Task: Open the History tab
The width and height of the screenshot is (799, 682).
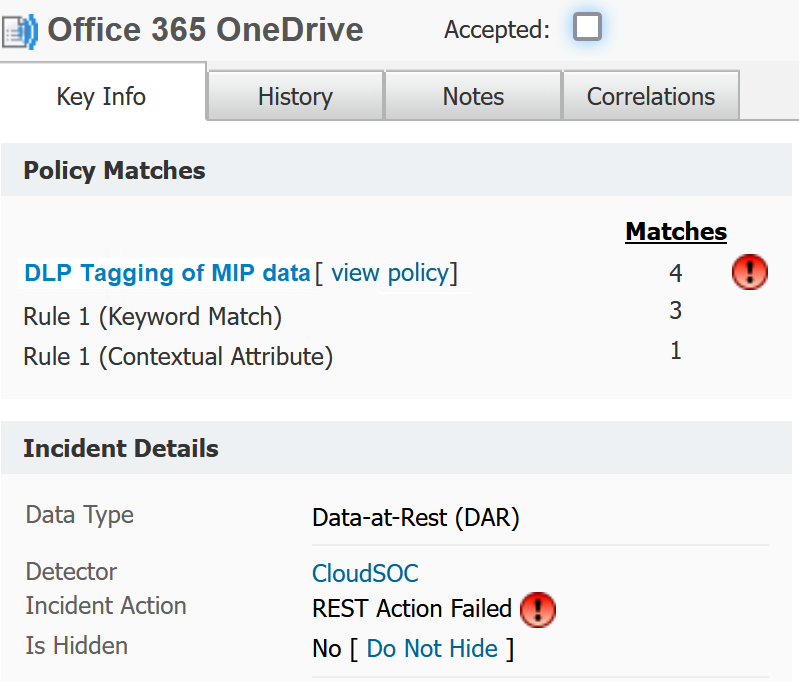Action: click(295, 97)
